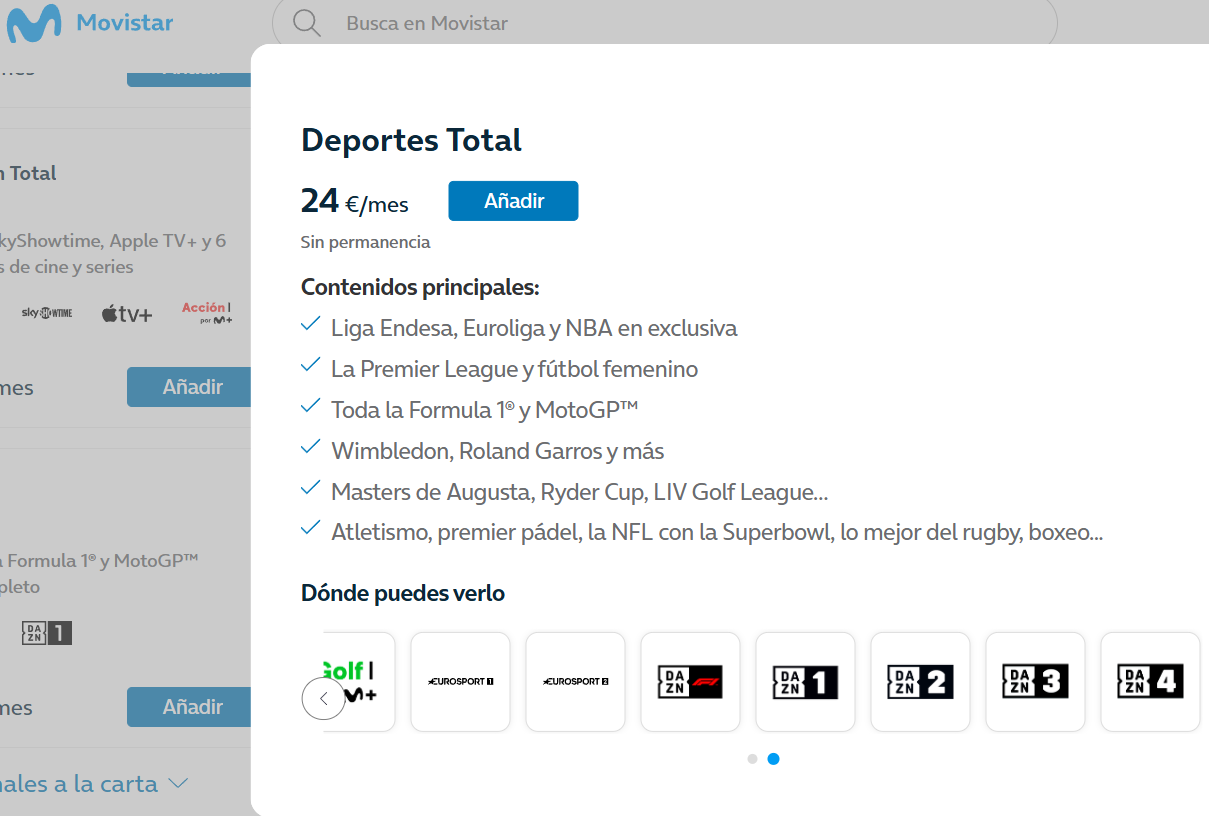This screenshot has height=816, width=1209.
Task: Select the DAZN 3 channel logo
Action: tap(1035, 681)
